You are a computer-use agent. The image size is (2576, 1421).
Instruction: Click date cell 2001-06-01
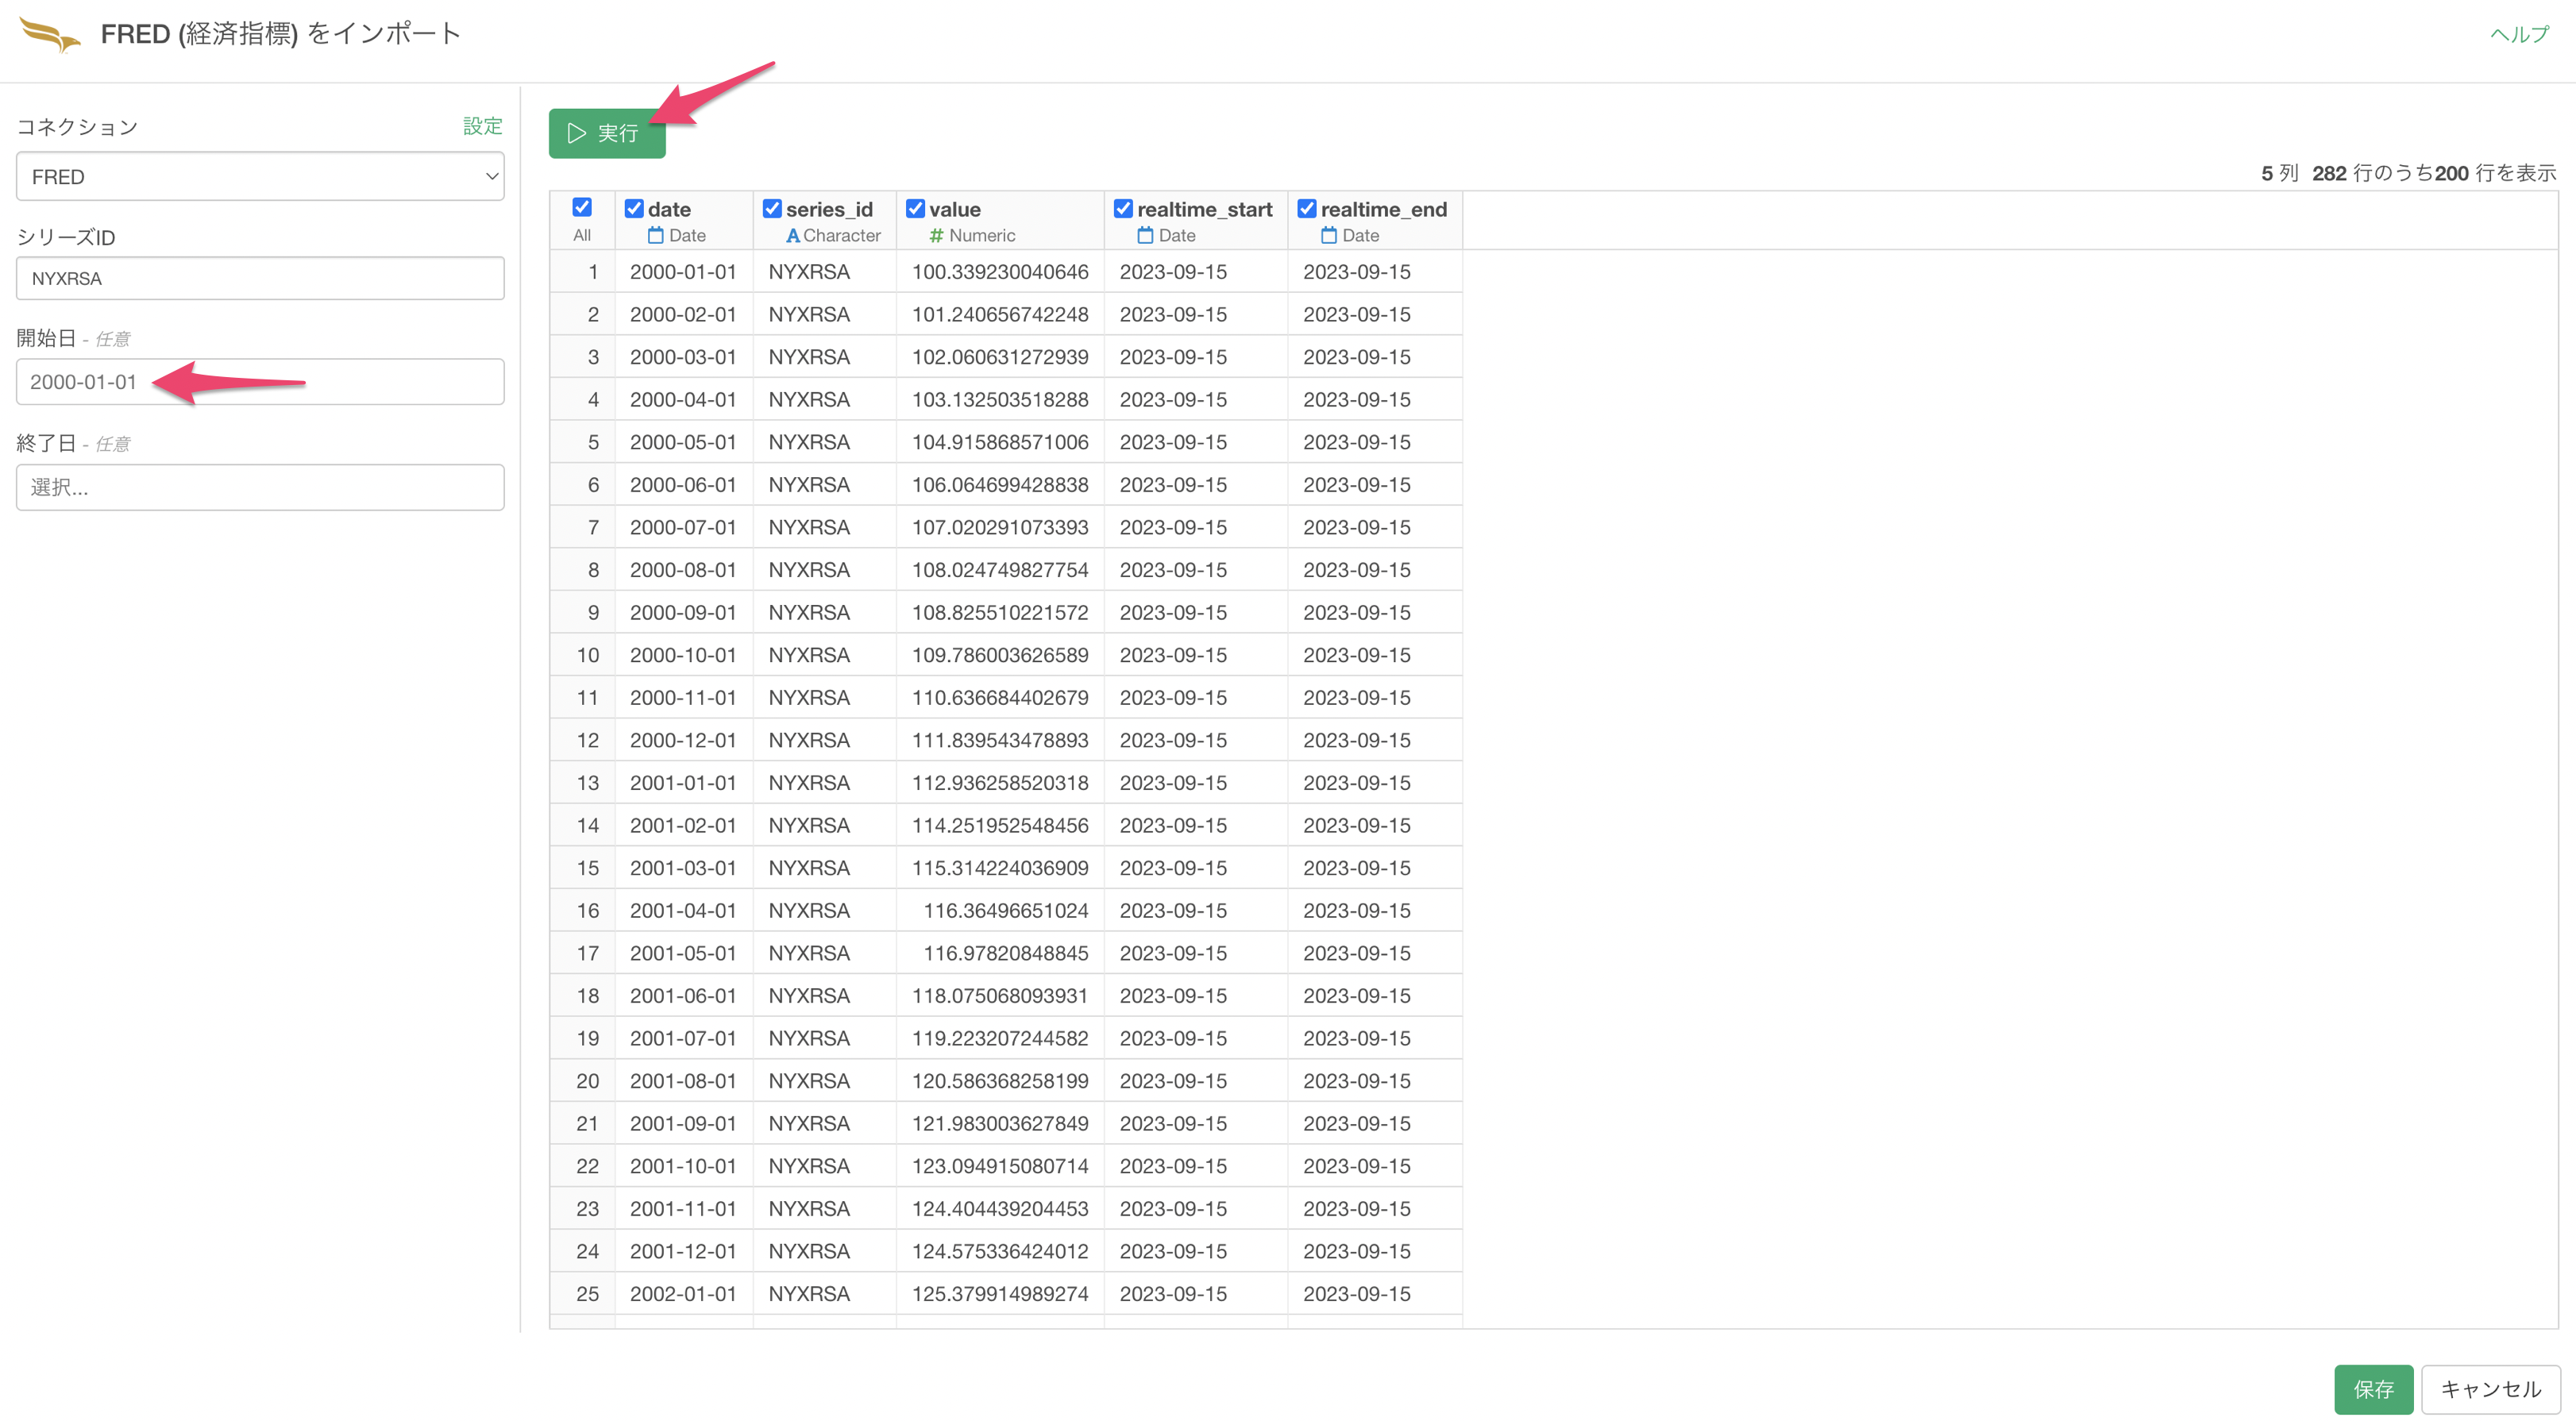(683, 996)
